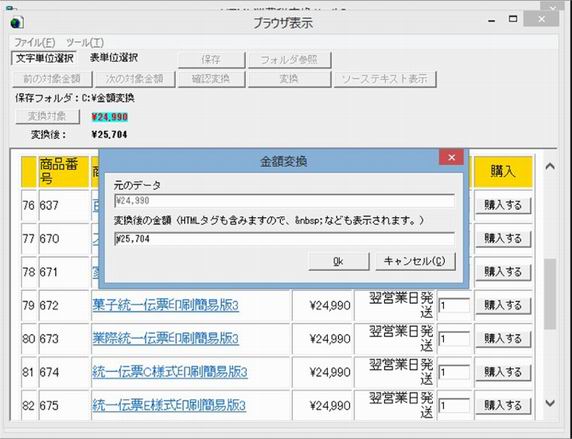The image size is (572, 439).
Task: Click the ¥24,990 price in row 81
Action: tap(330, 372)
